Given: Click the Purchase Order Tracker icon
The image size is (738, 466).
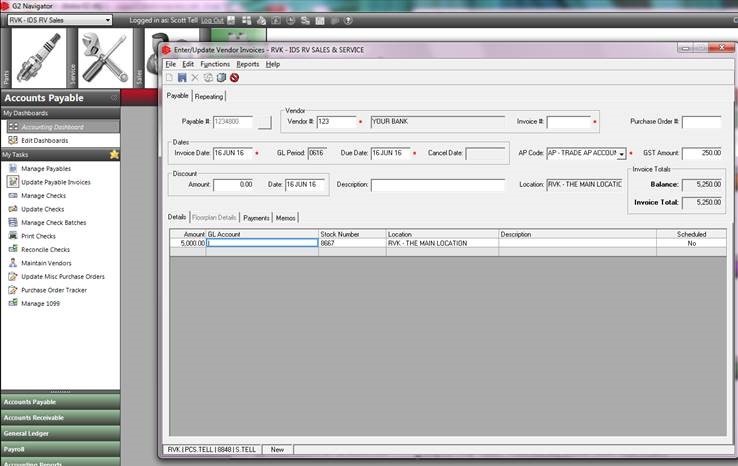Looking at the screenshot, I should point(13,290).
